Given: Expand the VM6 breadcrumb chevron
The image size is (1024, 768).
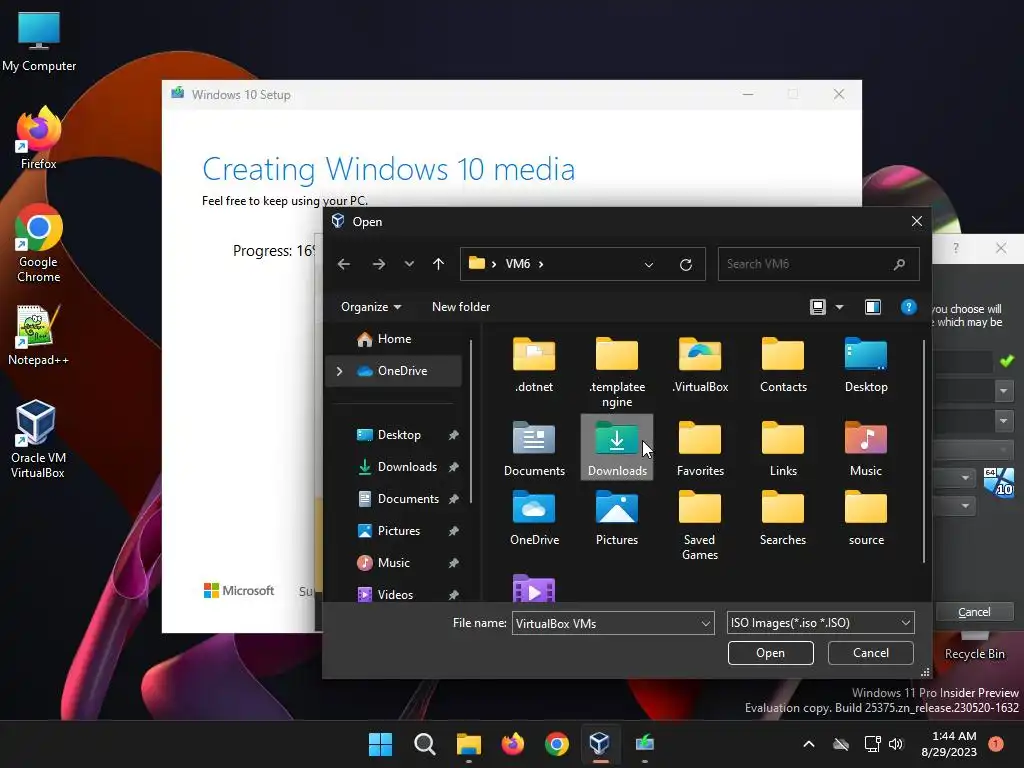Looking at the screenshot, I should coord(541,264).
